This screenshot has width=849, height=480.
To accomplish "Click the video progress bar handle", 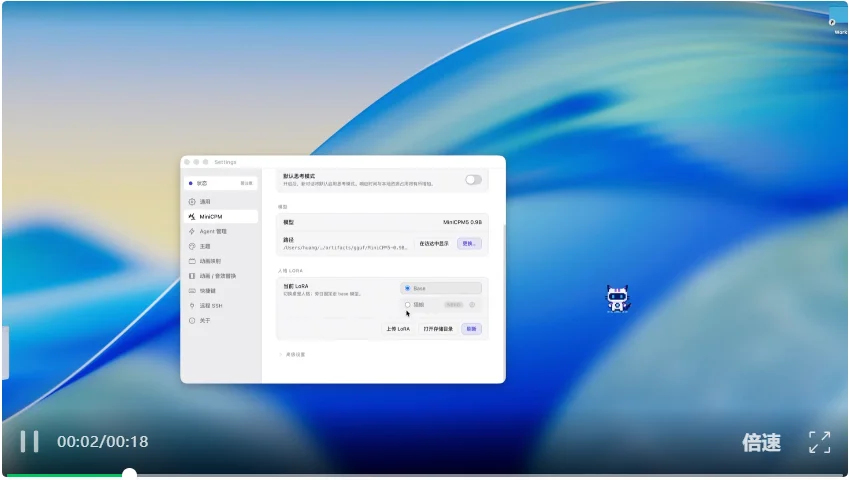I will pyautogui.click(x=129, y=475).
